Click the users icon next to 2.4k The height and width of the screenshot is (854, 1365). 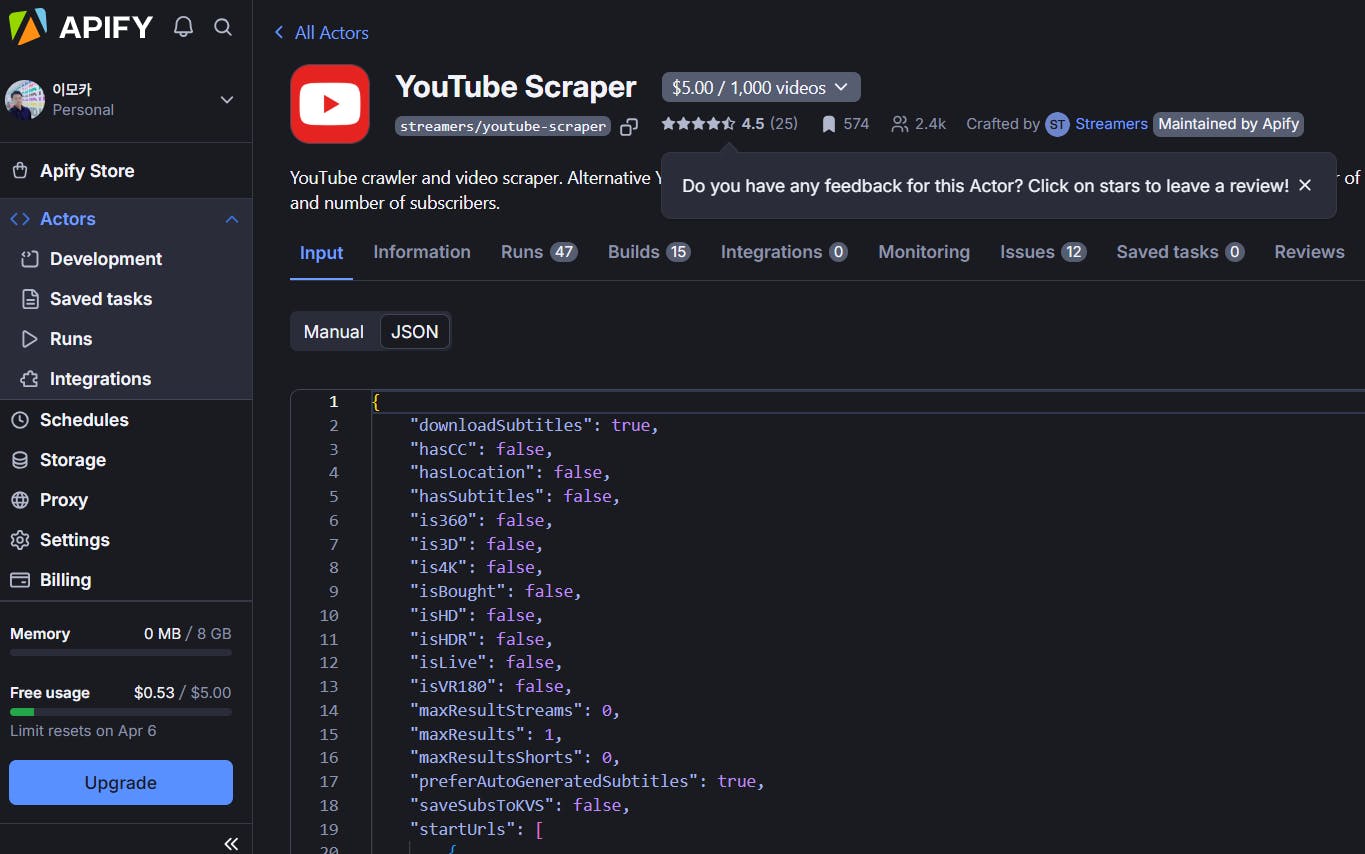tap(900, 124)
